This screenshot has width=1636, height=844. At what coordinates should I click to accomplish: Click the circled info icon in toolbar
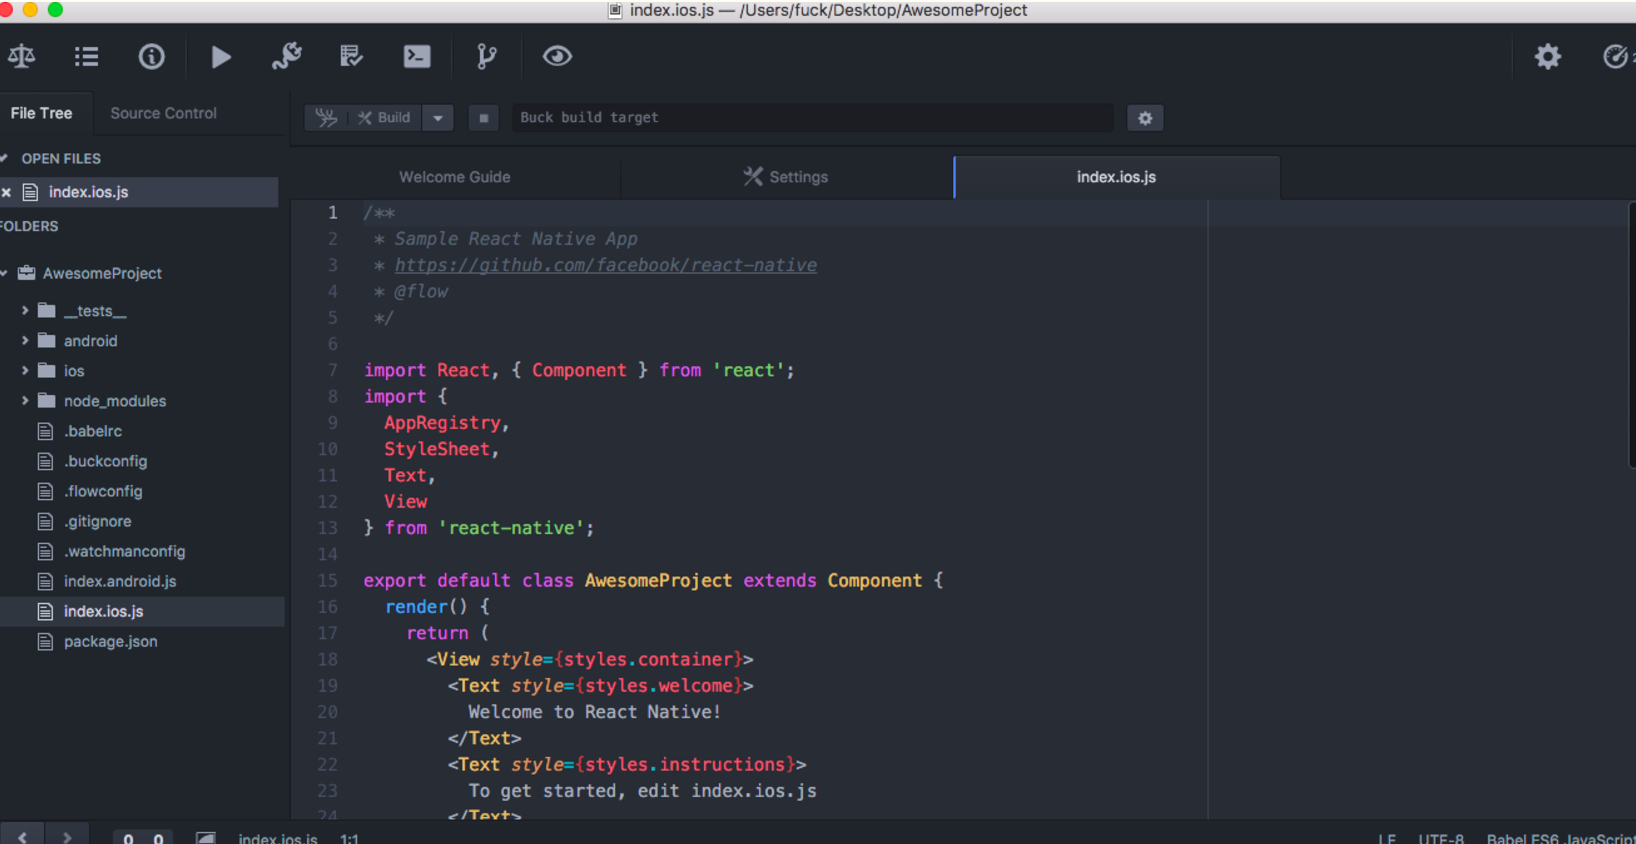[x=151, y=56]
